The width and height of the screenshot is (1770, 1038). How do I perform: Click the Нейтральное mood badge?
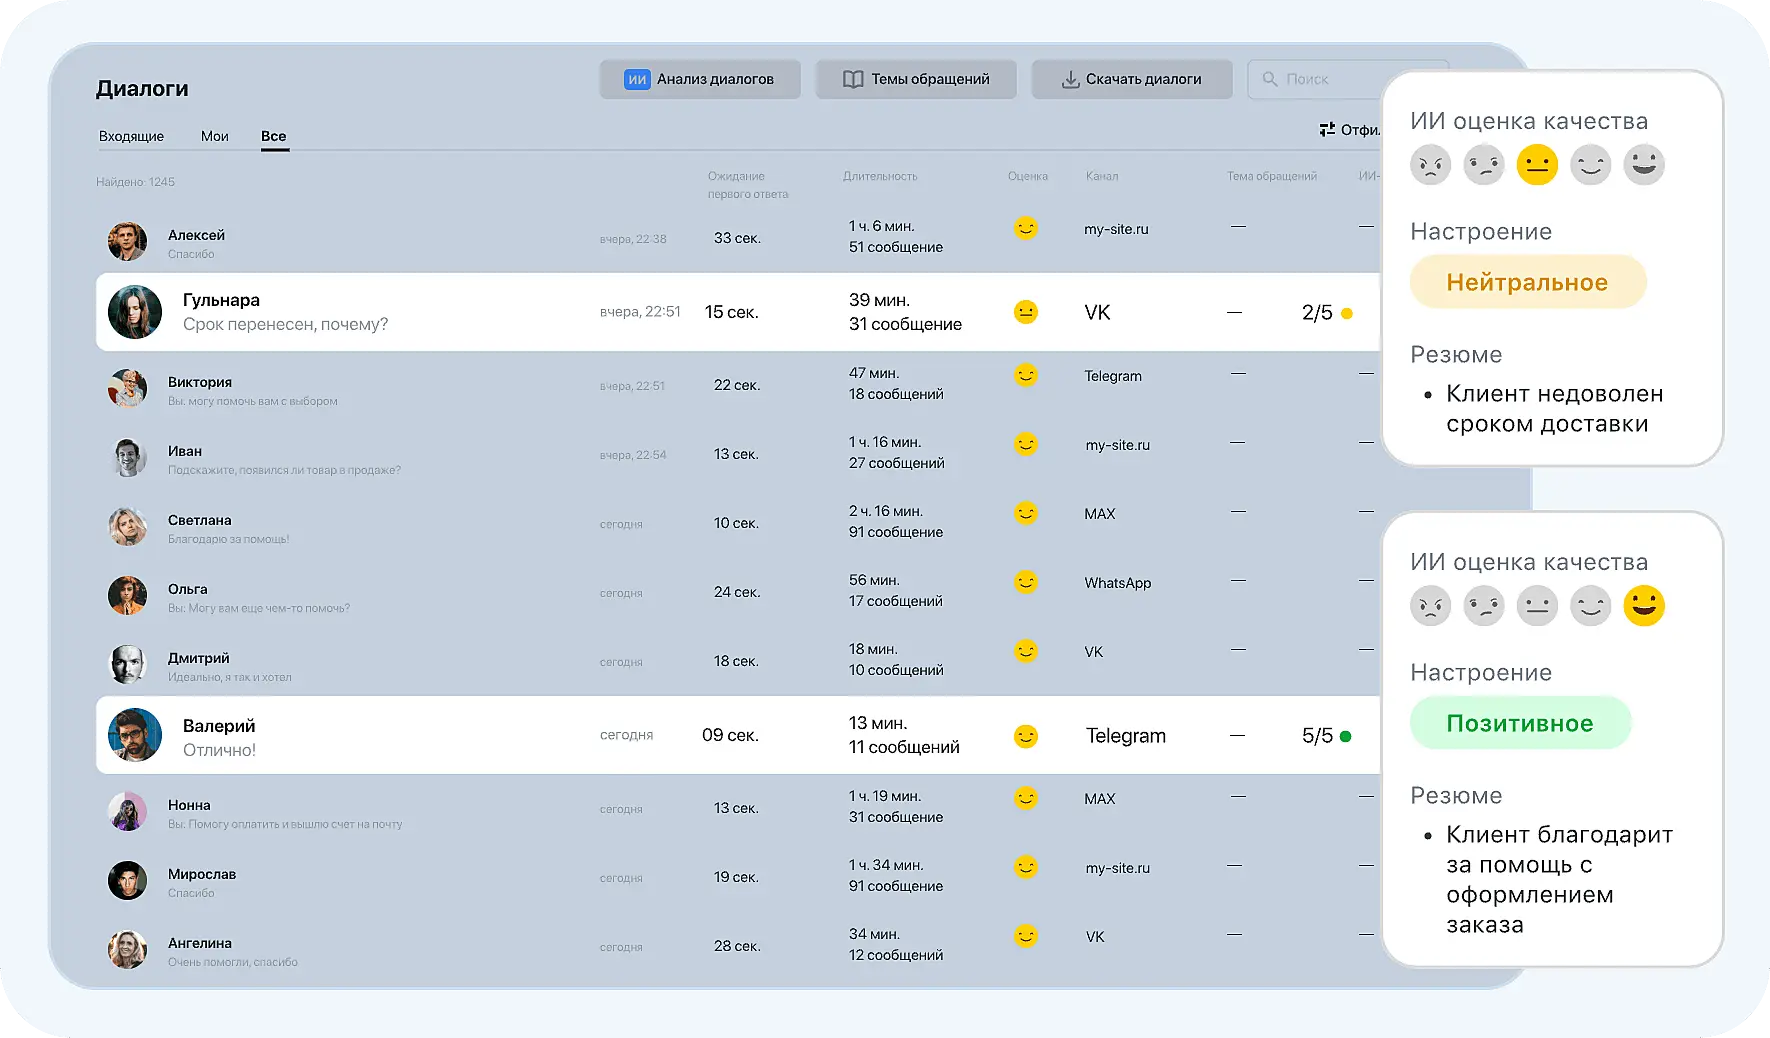click(1527, 282)
